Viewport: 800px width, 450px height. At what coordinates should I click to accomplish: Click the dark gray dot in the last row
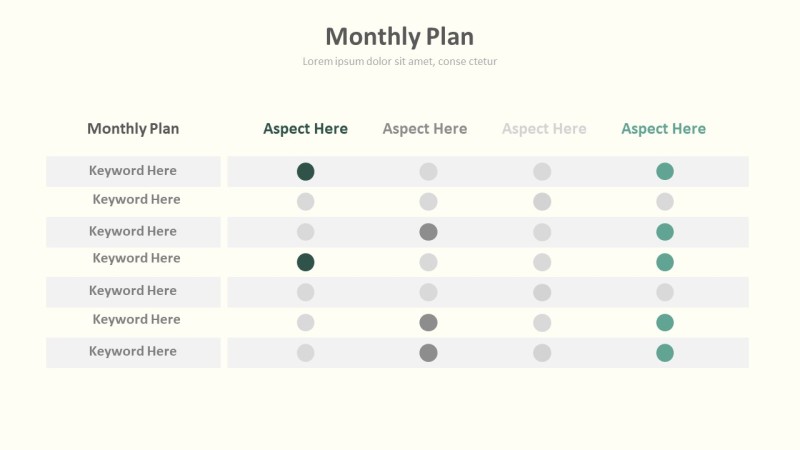pos(428,352)
